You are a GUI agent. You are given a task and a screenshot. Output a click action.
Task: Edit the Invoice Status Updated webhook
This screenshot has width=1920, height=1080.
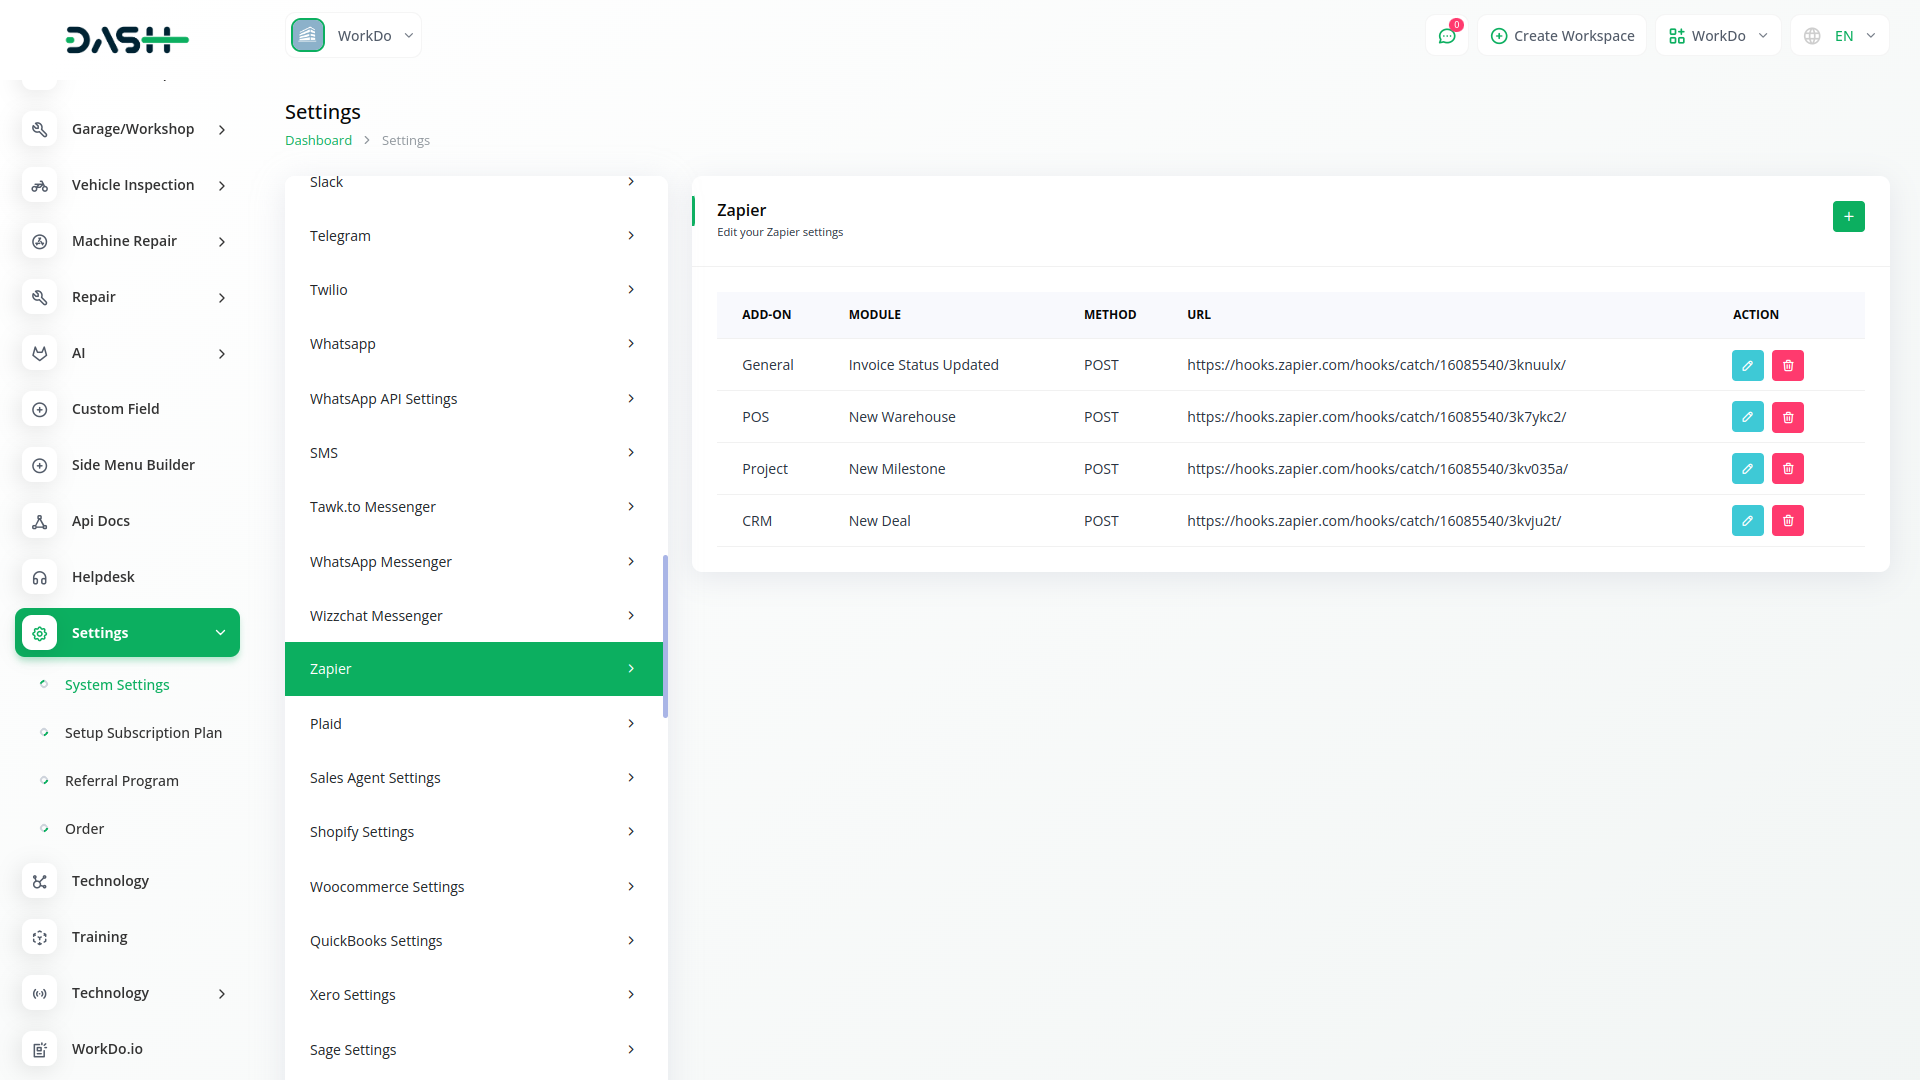(x=1747, y=365)
